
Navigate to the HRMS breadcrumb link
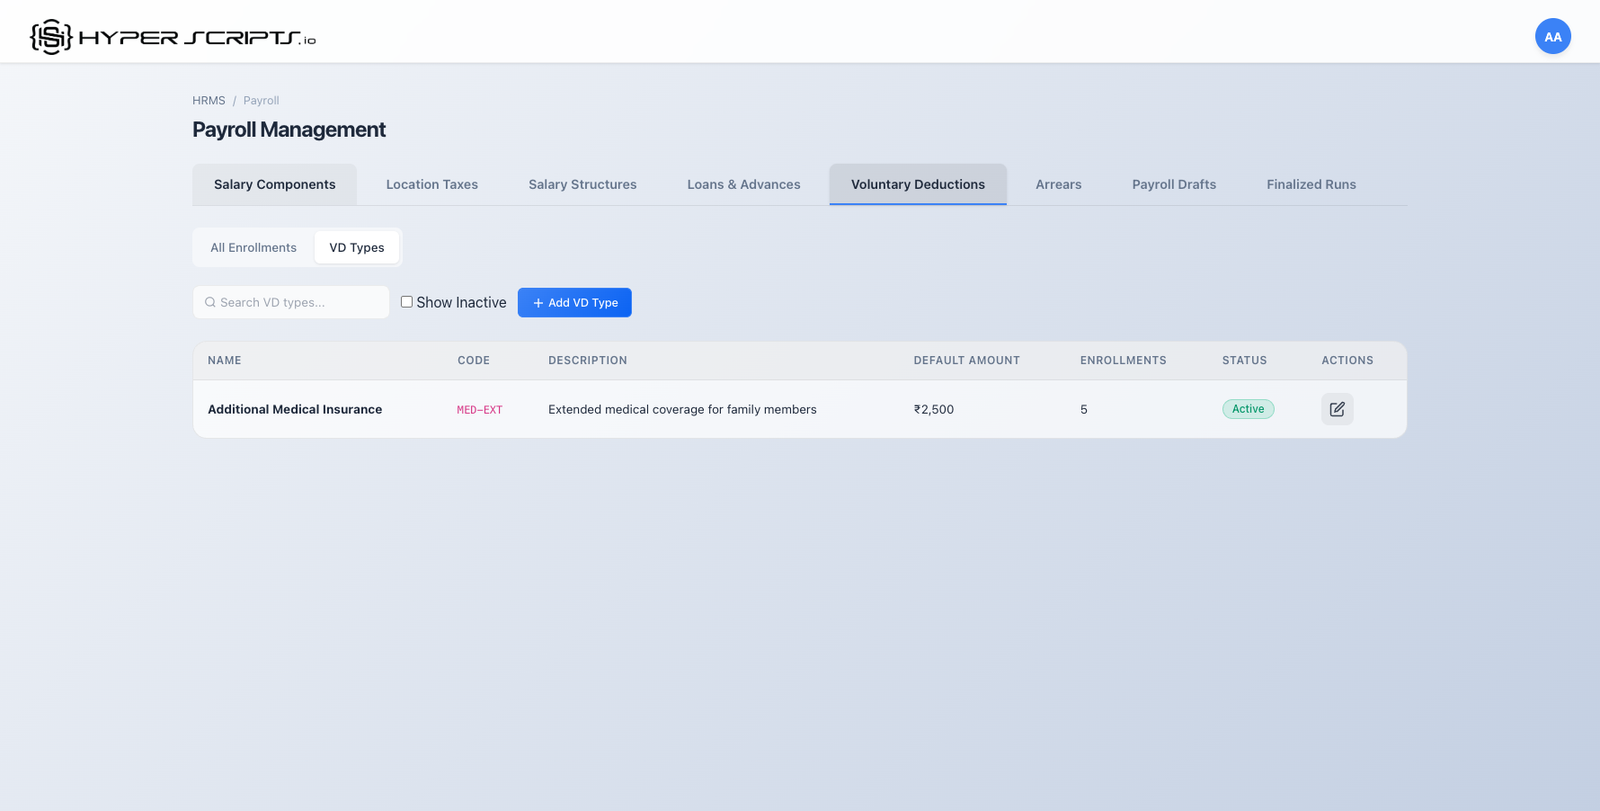point(209,100)
